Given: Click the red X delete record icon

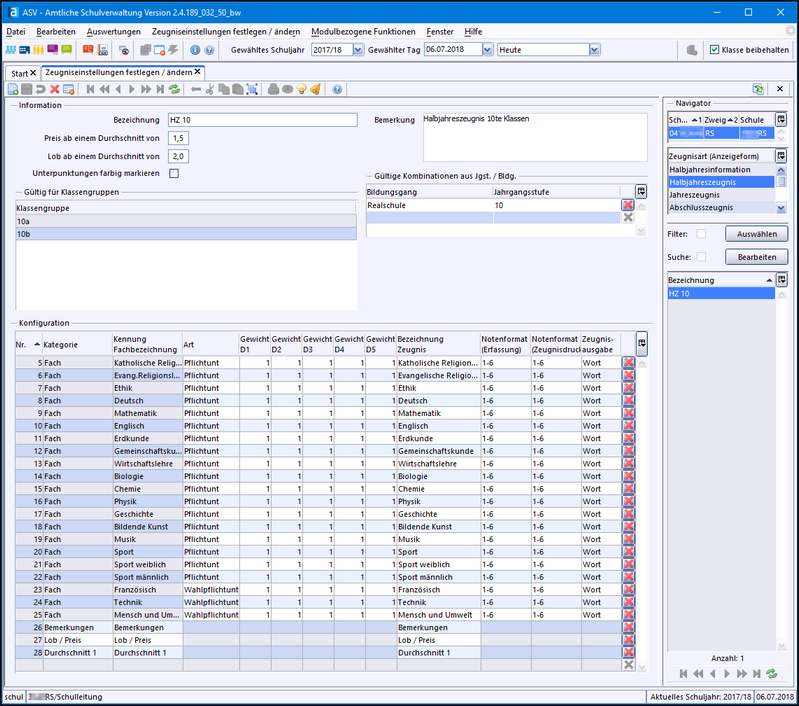Looking at the screenshot, I should tap(55, 89).
